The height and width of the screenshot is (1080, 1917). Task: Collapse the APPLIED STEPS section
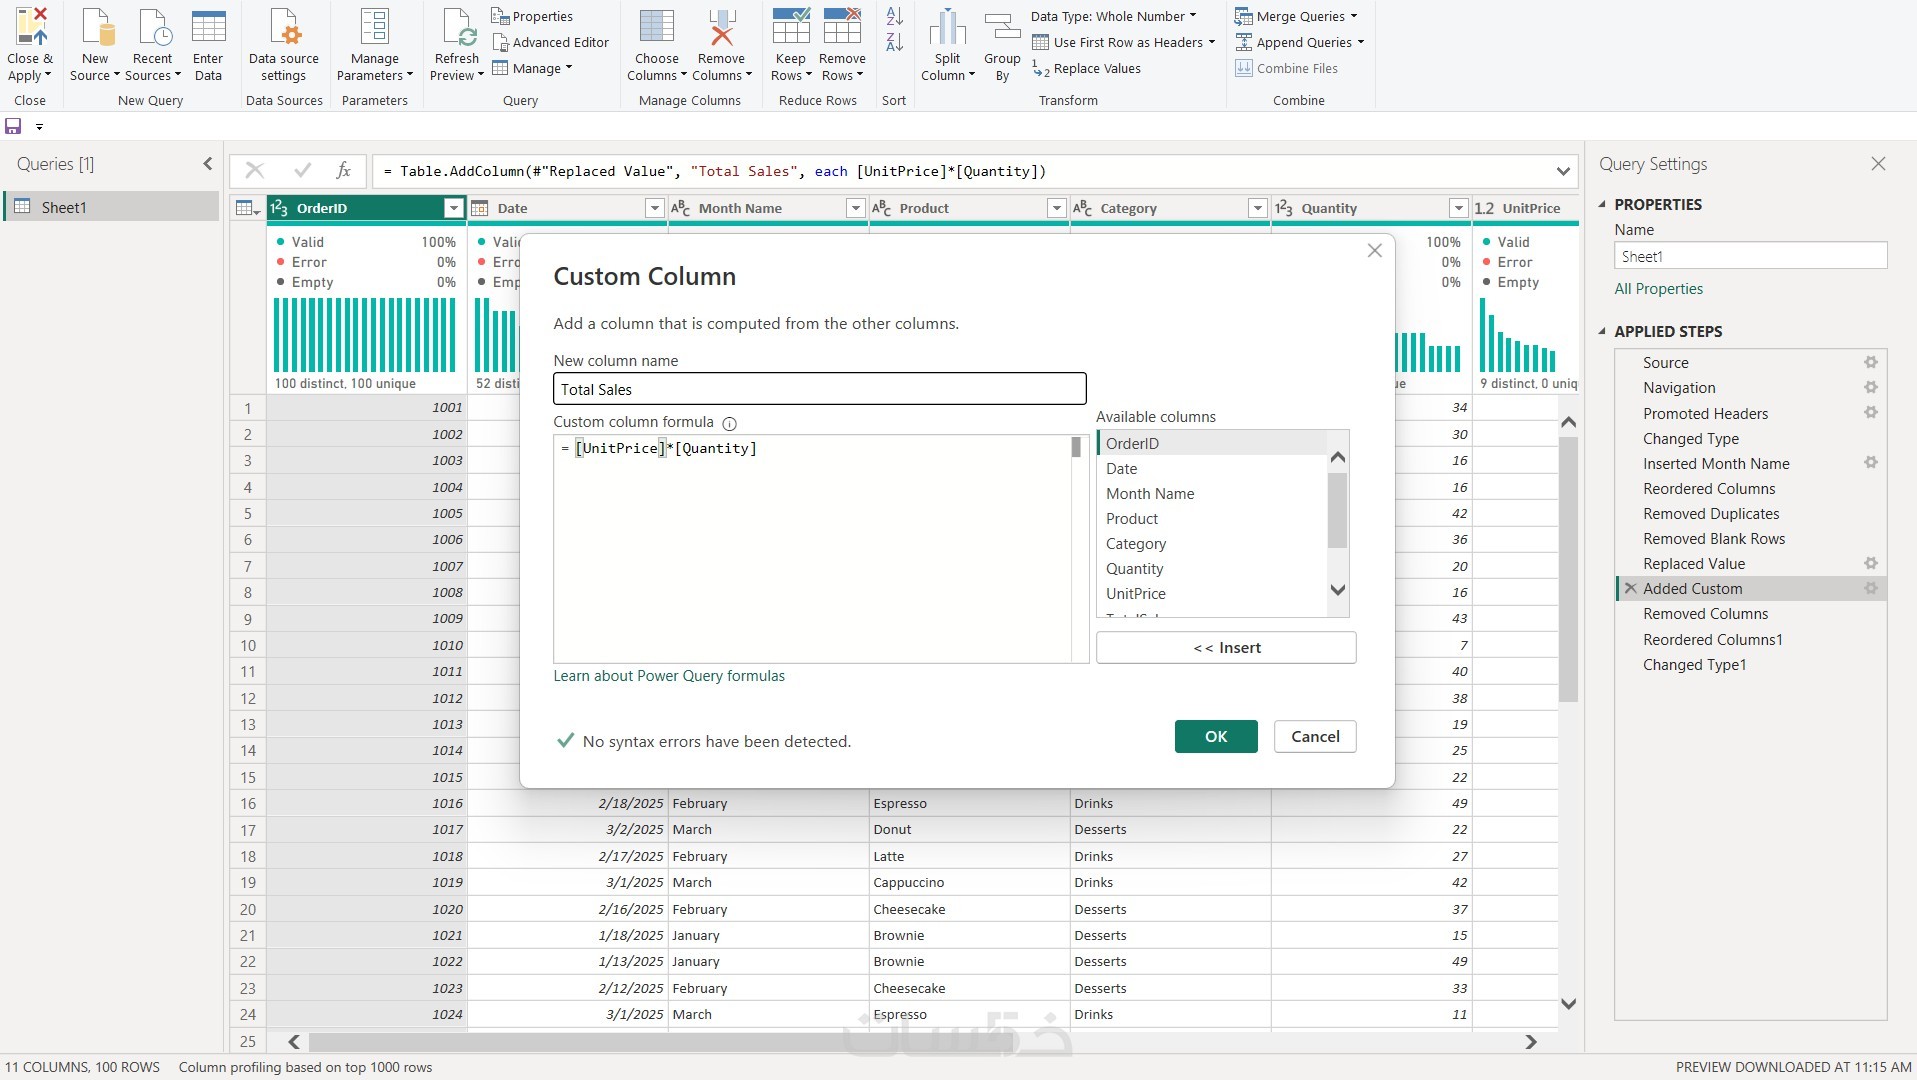(1602, 331)
